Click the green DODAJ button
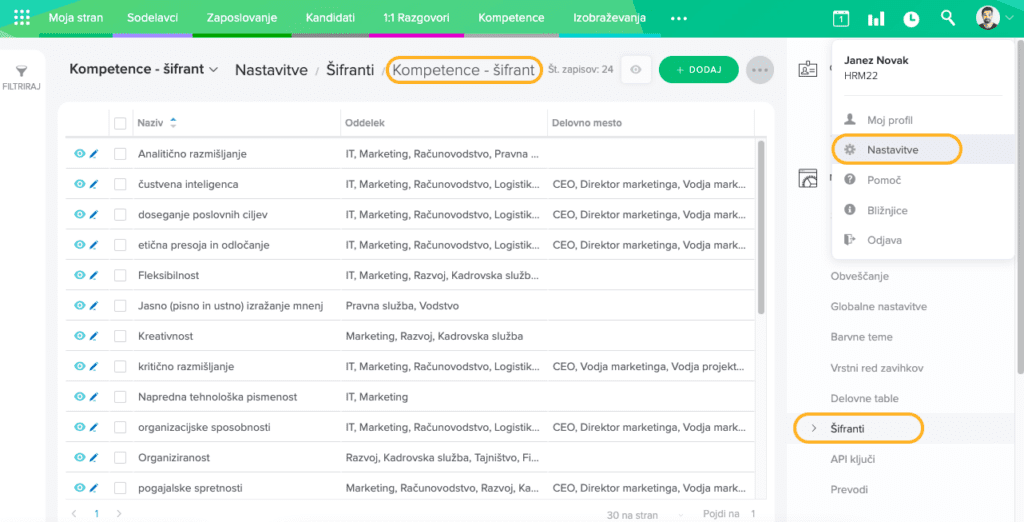The image size is (1024, 522). point(698,70)
